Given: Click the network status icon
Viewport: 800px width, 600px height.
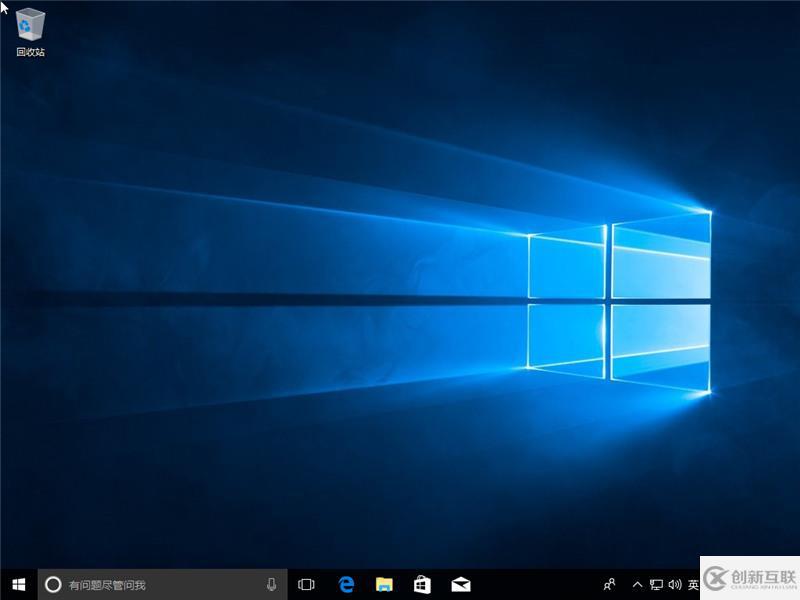Looking at the screenshot, I should (657, 583).
